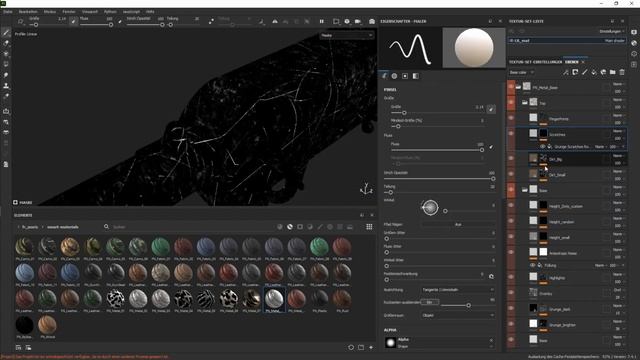Hide the Dirt_Big layer
This screenshot has width=640, height=360.
point(511,158)
